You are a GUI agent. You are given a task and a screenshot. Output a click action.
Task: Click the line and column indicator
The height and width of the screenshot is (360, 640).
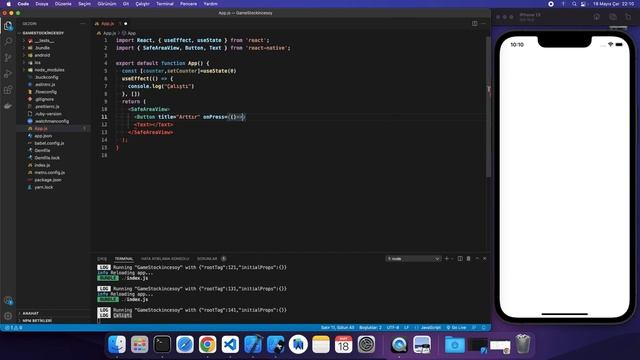(x=338, y=328)
